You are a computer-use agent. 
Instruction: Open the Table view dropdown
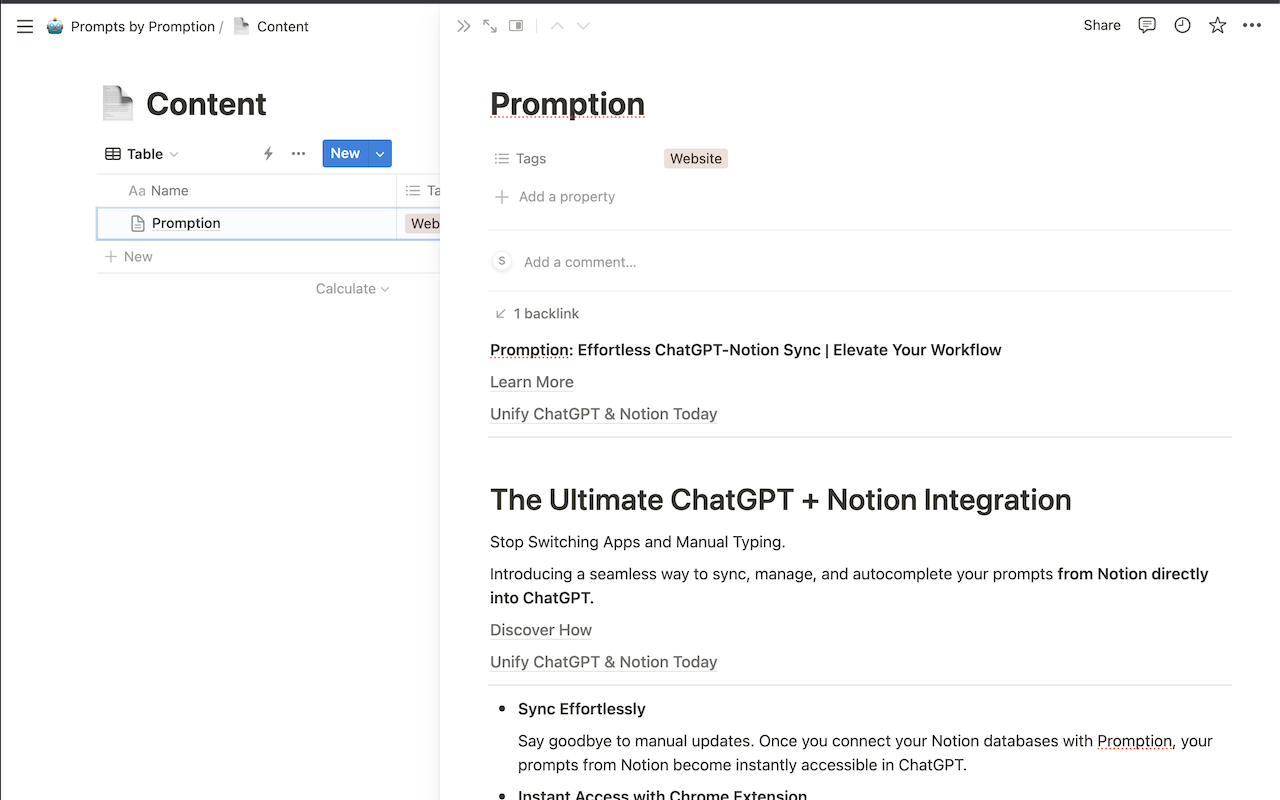142,154
